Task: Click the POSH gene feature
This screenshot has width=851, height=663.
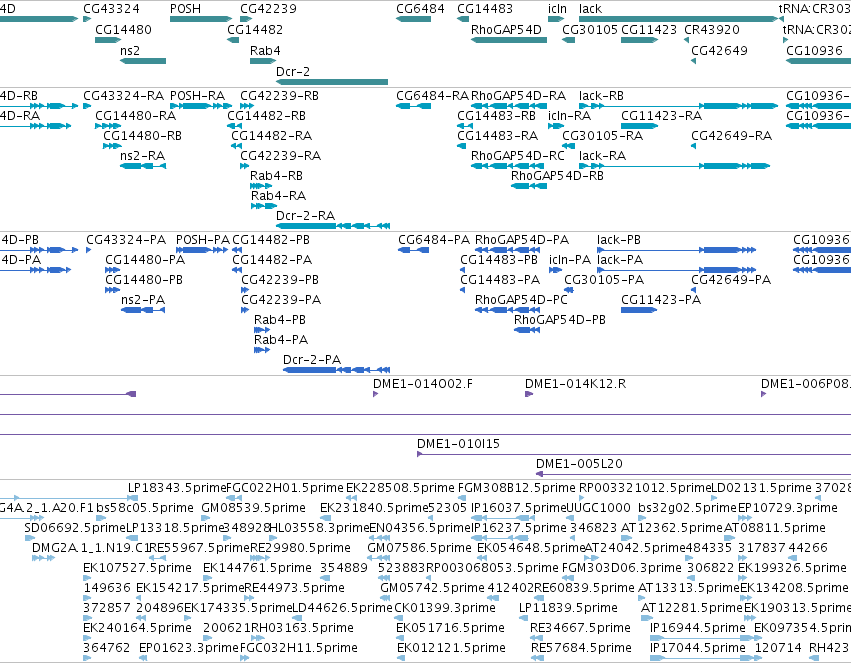Action: tap(201, 19)
